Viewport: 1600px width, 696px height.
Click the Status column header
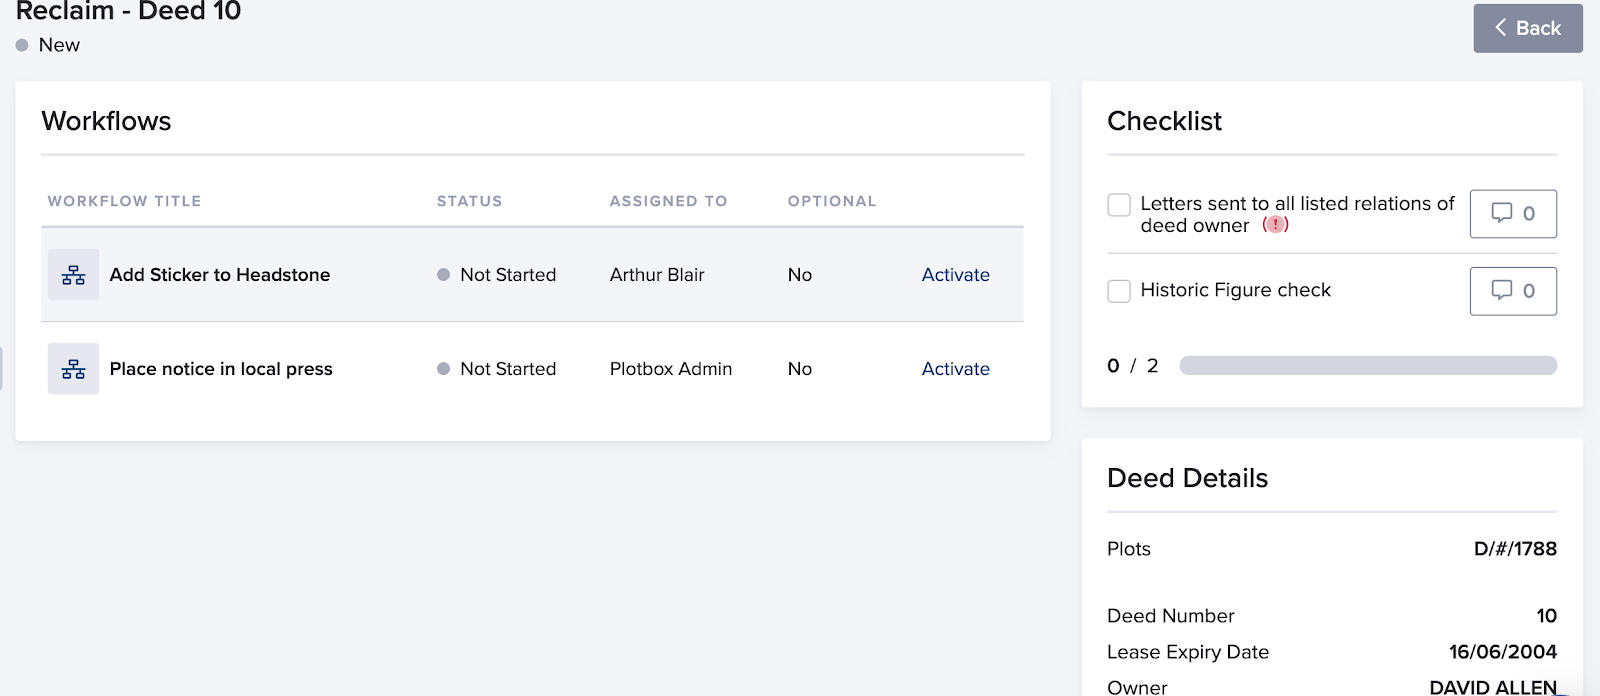pos(469,201)
